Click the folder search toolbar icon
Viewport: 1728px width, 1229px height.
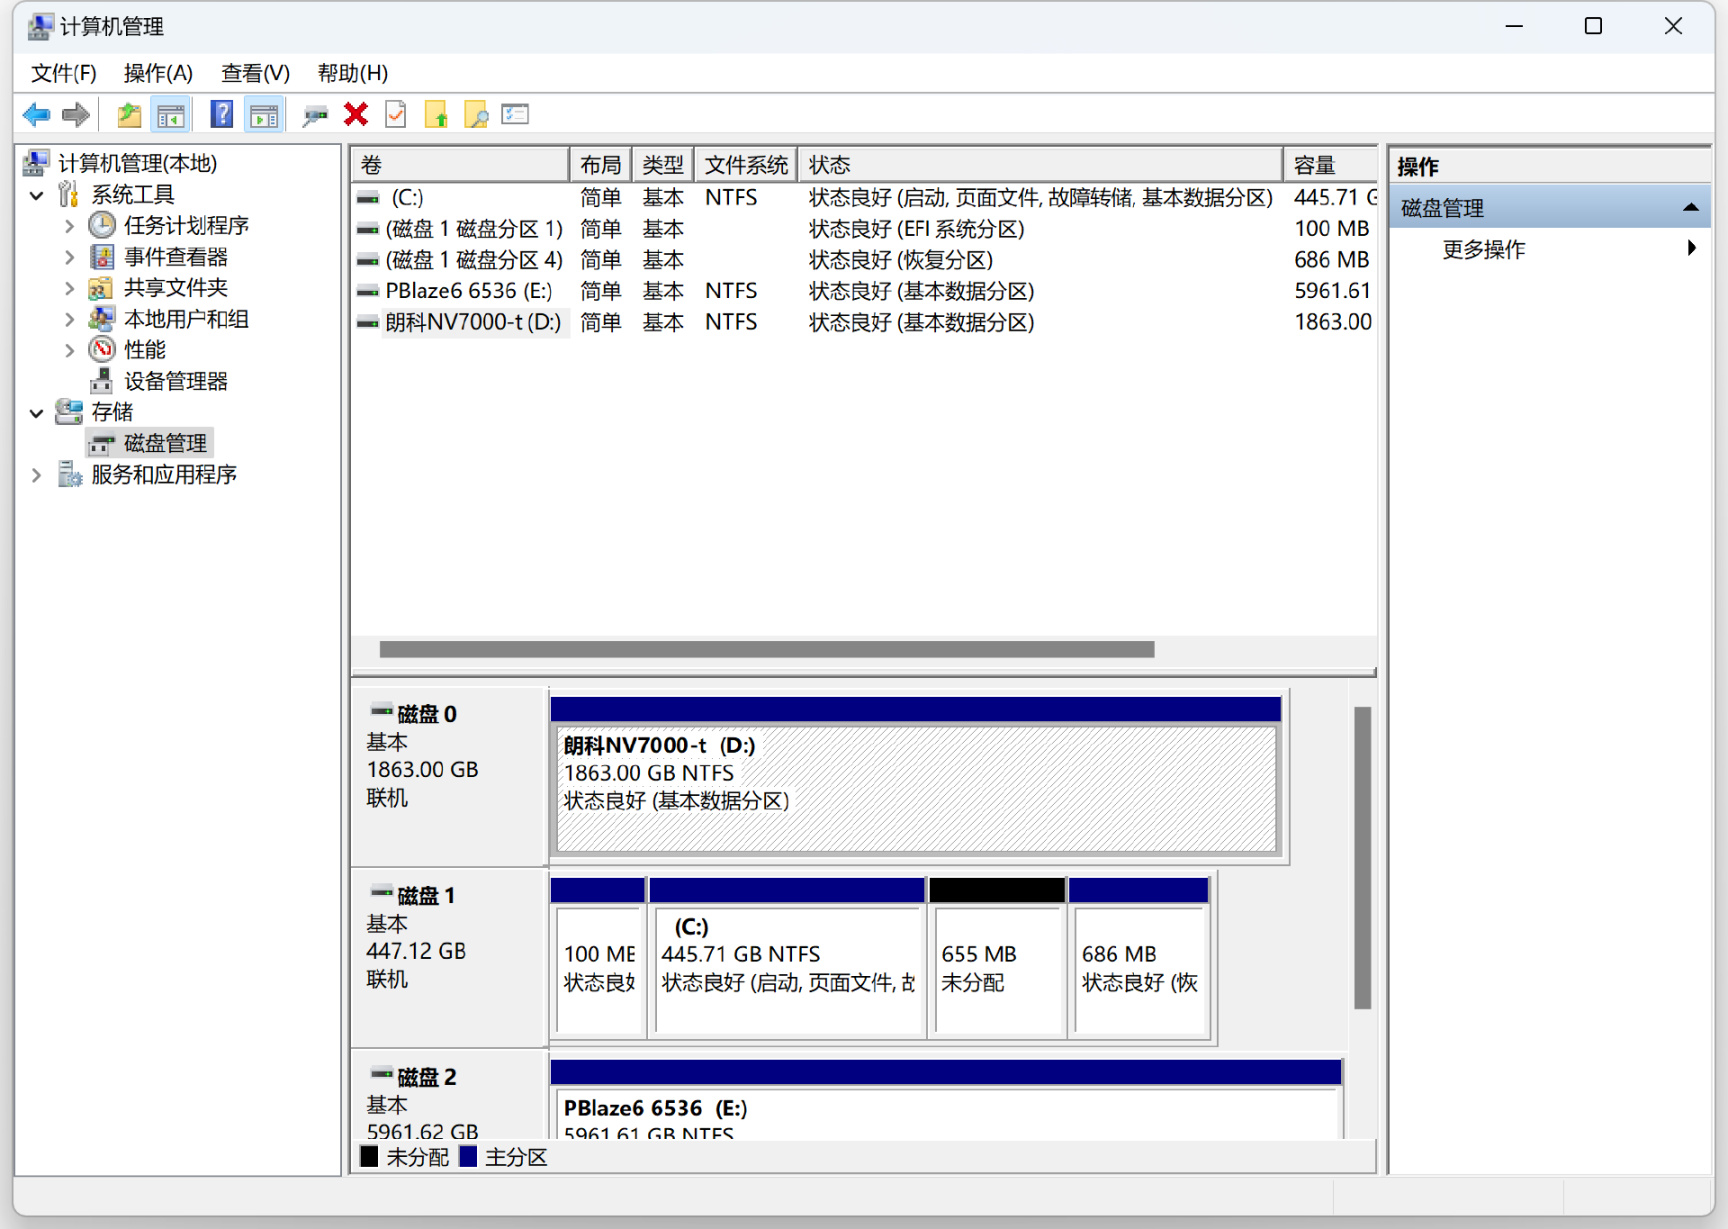tap(476, 115)
